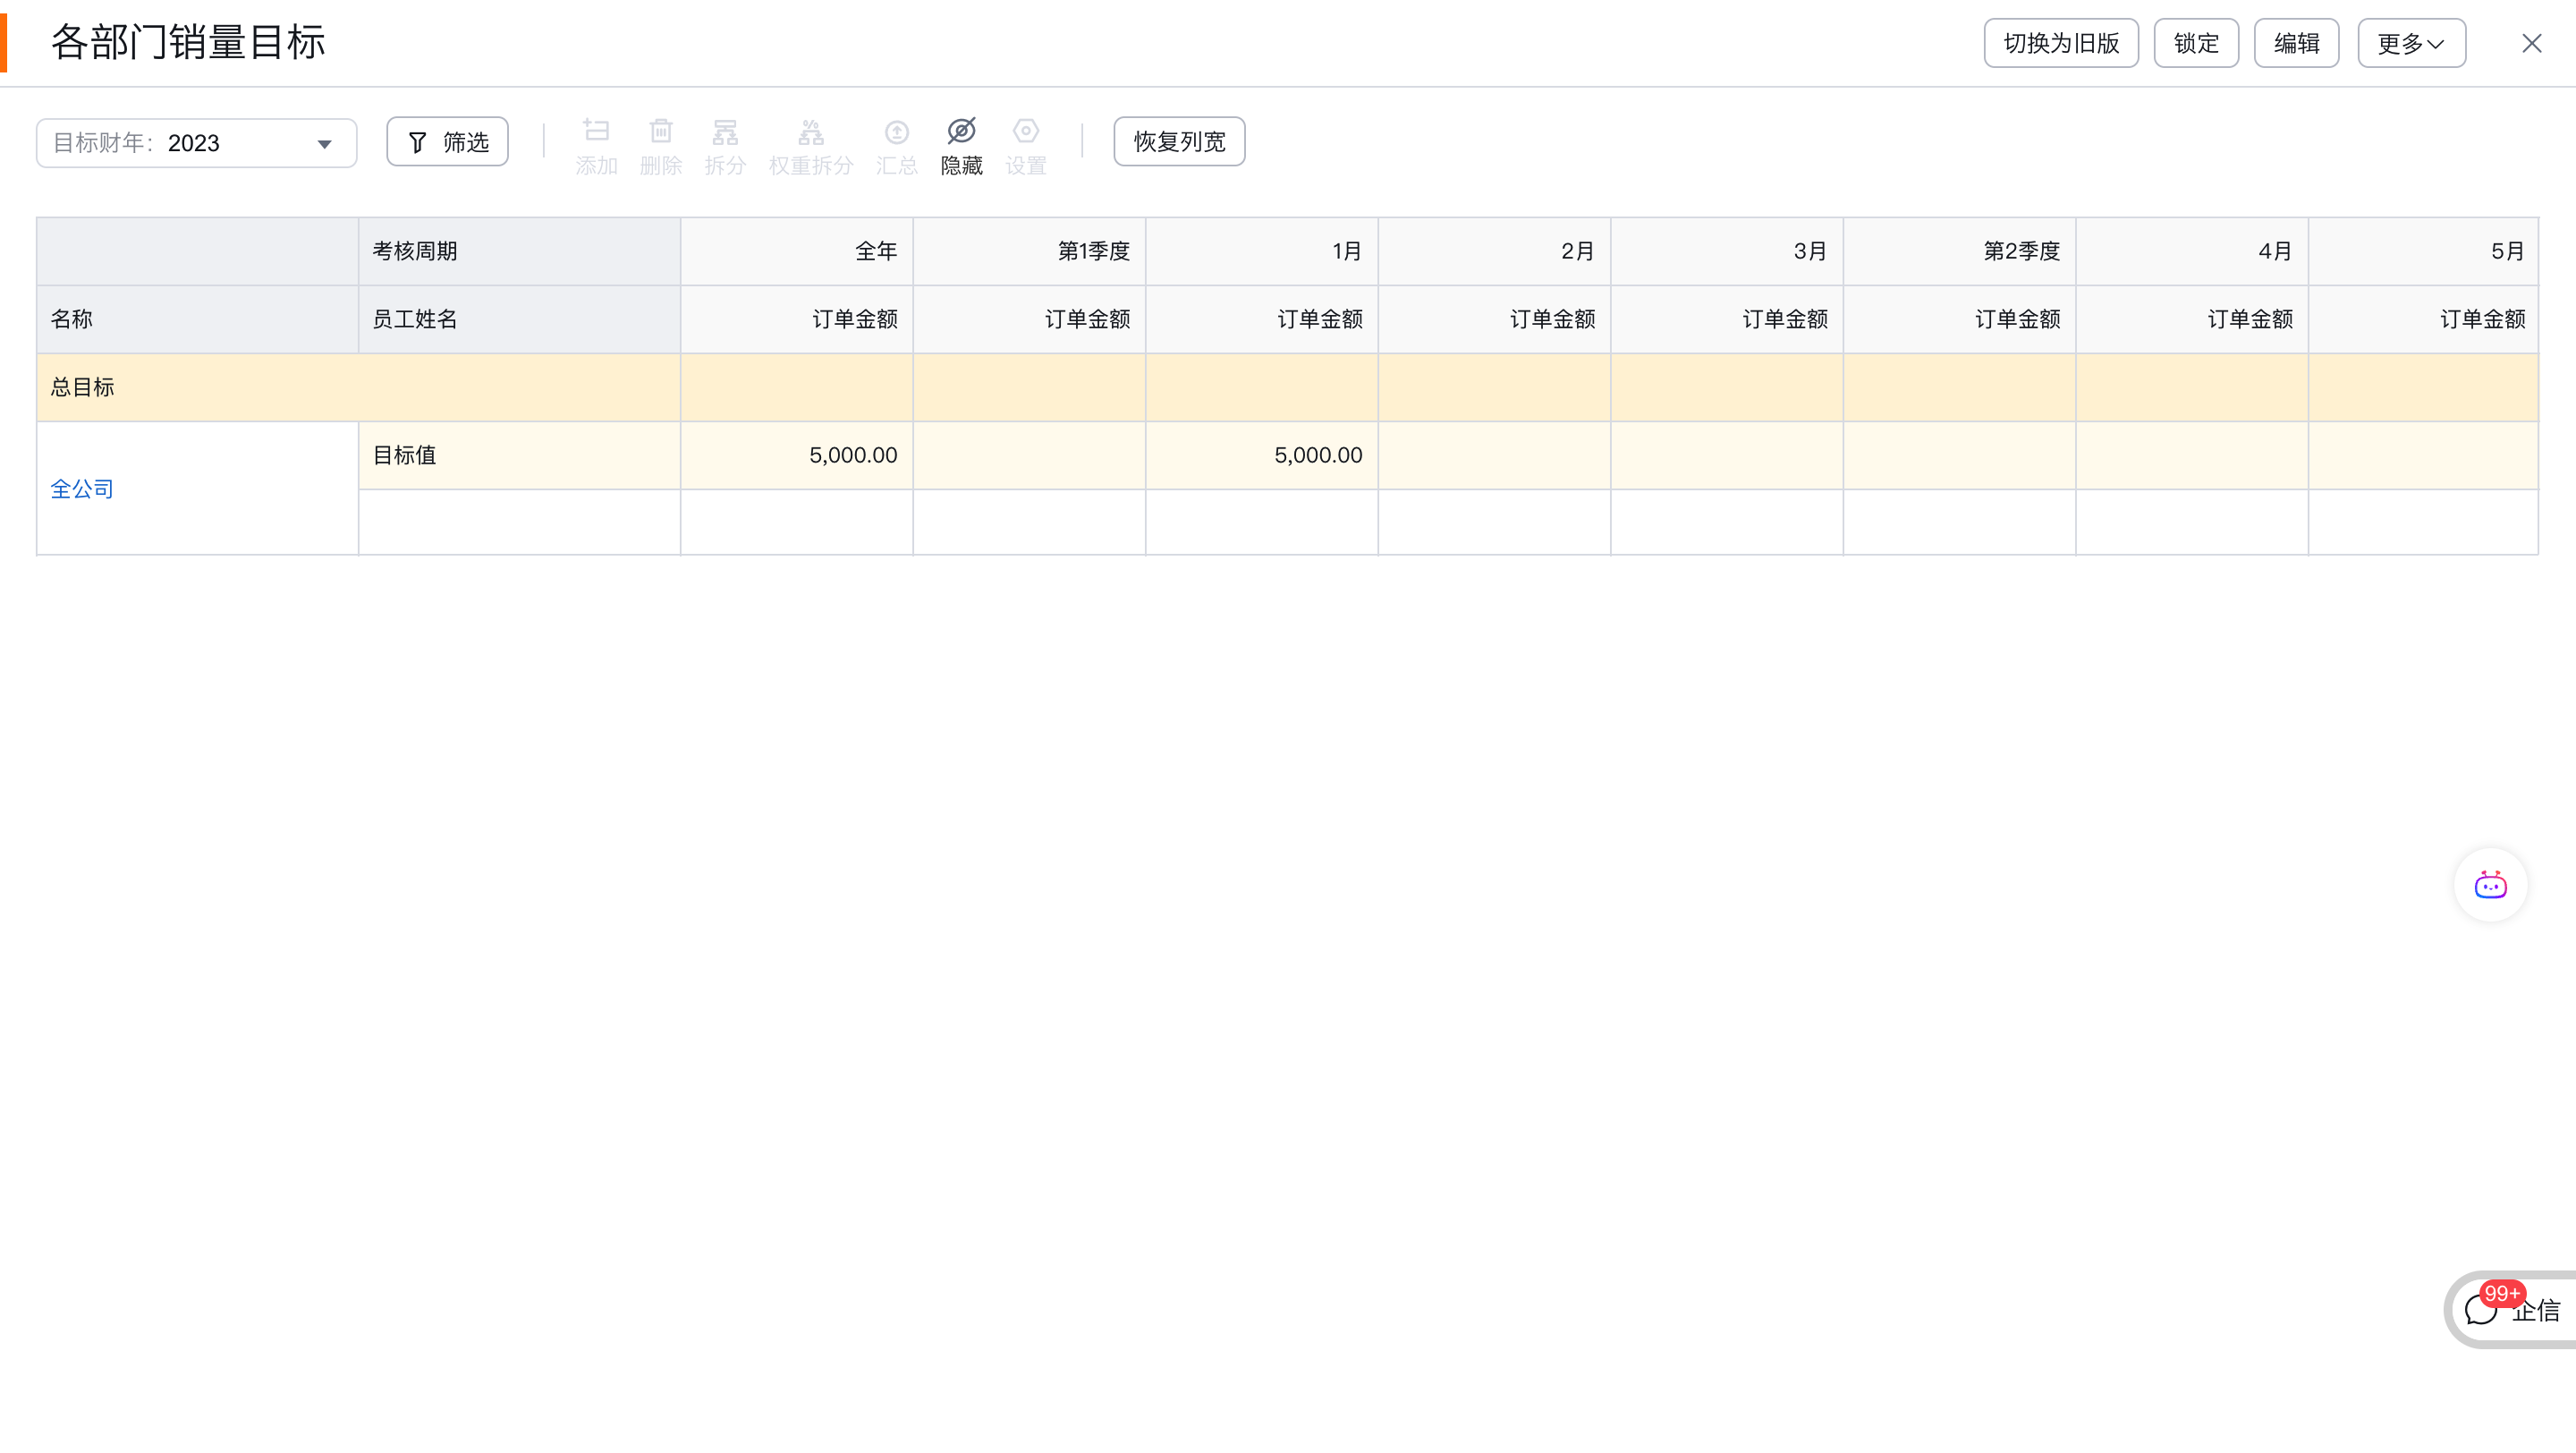Open the AI assistant robot icon
2576x1453 pixels.
(x=2490, y=885)
